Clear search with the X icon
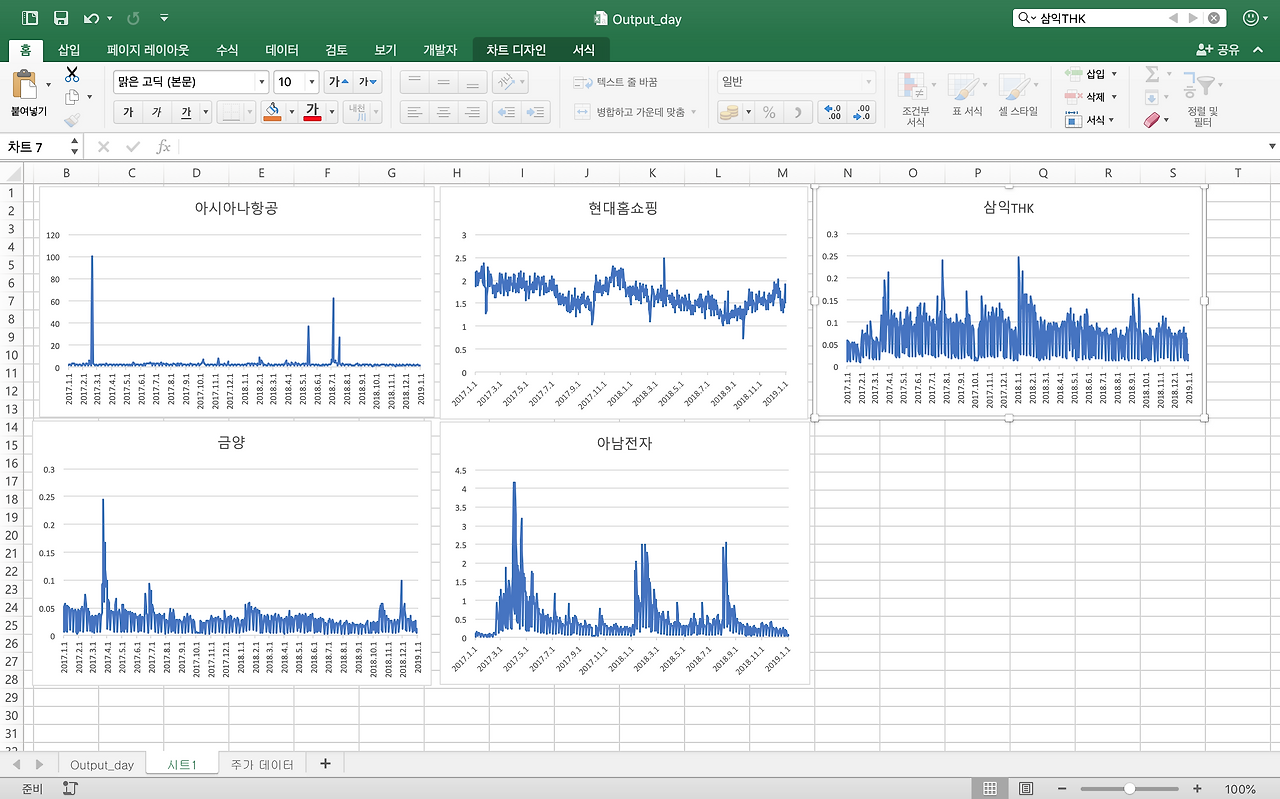Viewport: 1280px width, 799px height. coord(1213,18)
